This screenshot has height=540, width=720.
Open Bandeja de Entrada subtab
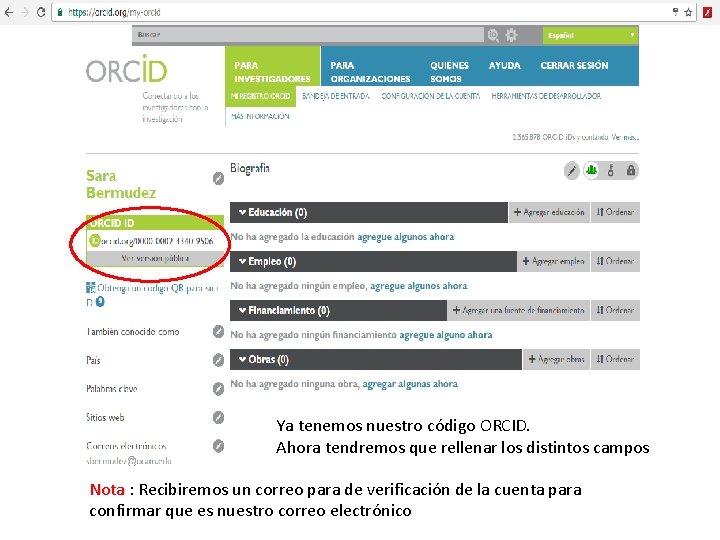(336, 96)
